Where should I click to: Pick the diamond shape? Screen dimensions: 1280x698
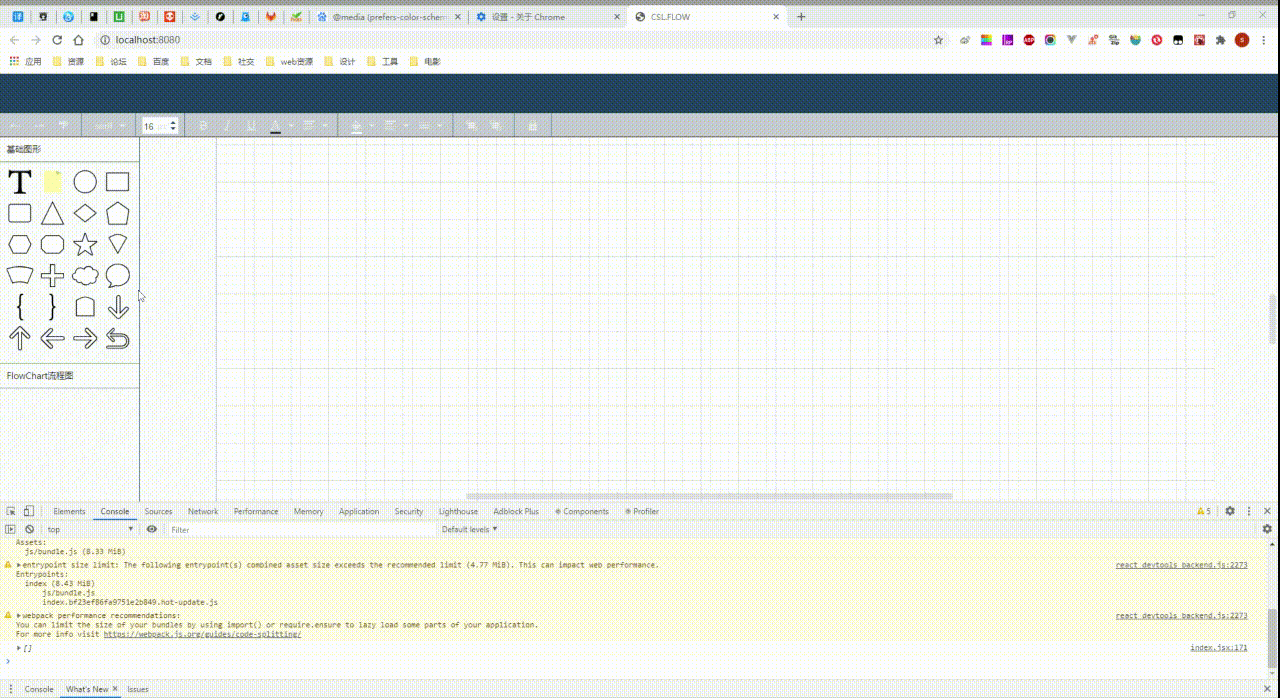coord(85,213)
